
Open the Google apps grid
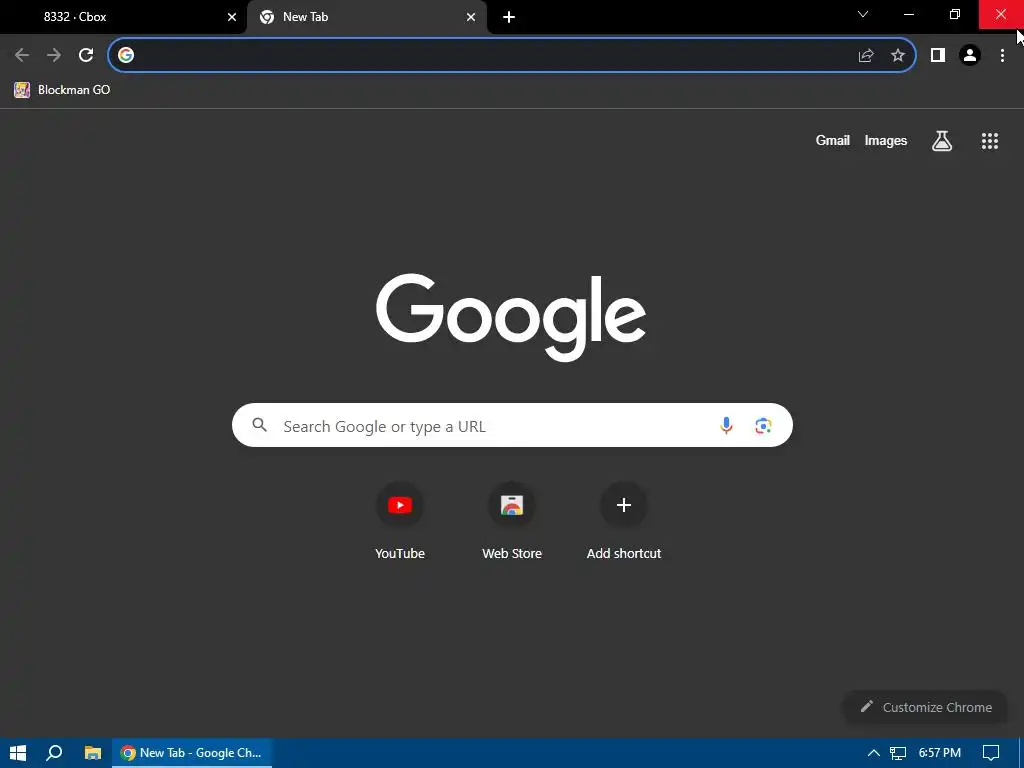990,140
